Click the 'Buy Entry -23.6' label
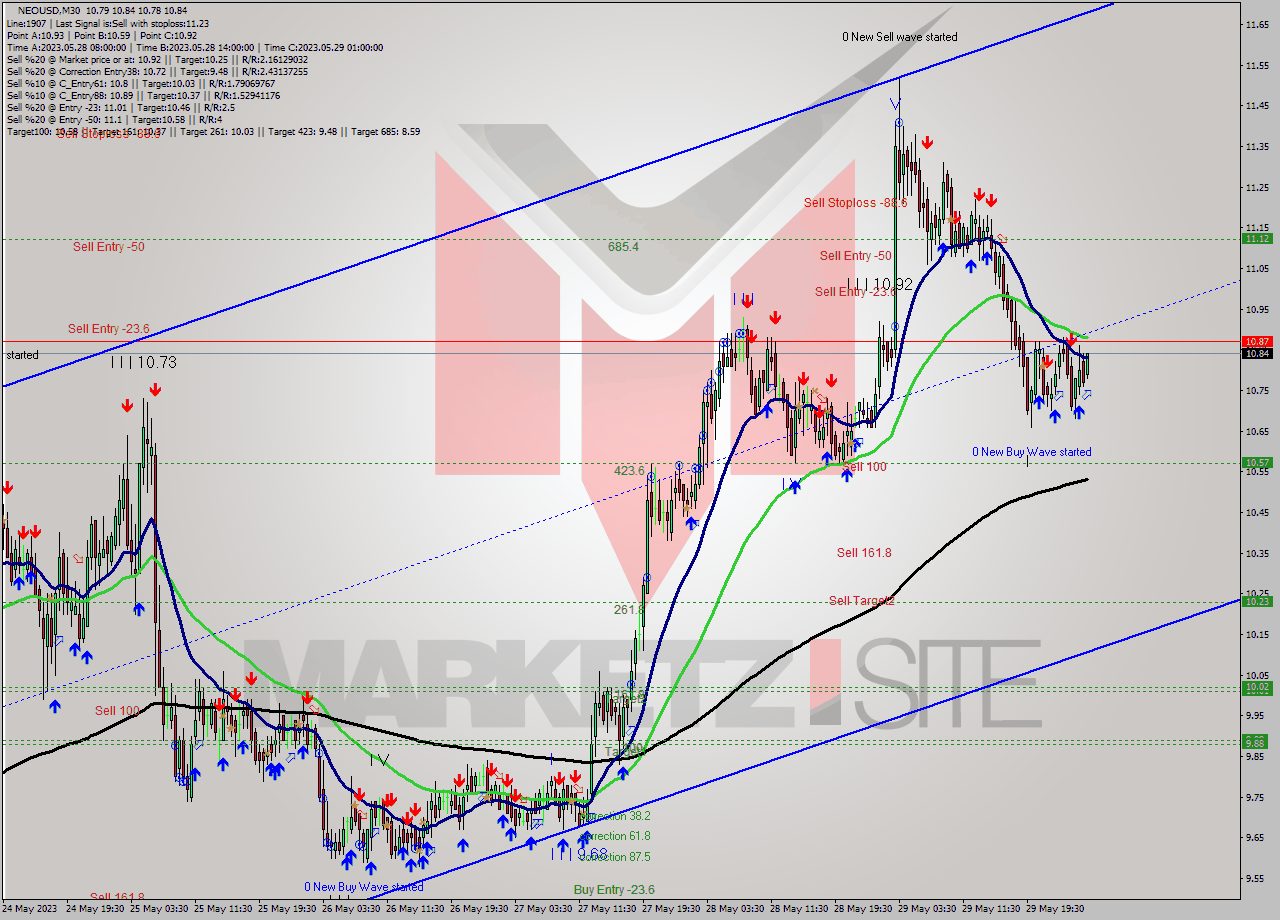Viewport: 1280px width, 920px height. [614, 889]
